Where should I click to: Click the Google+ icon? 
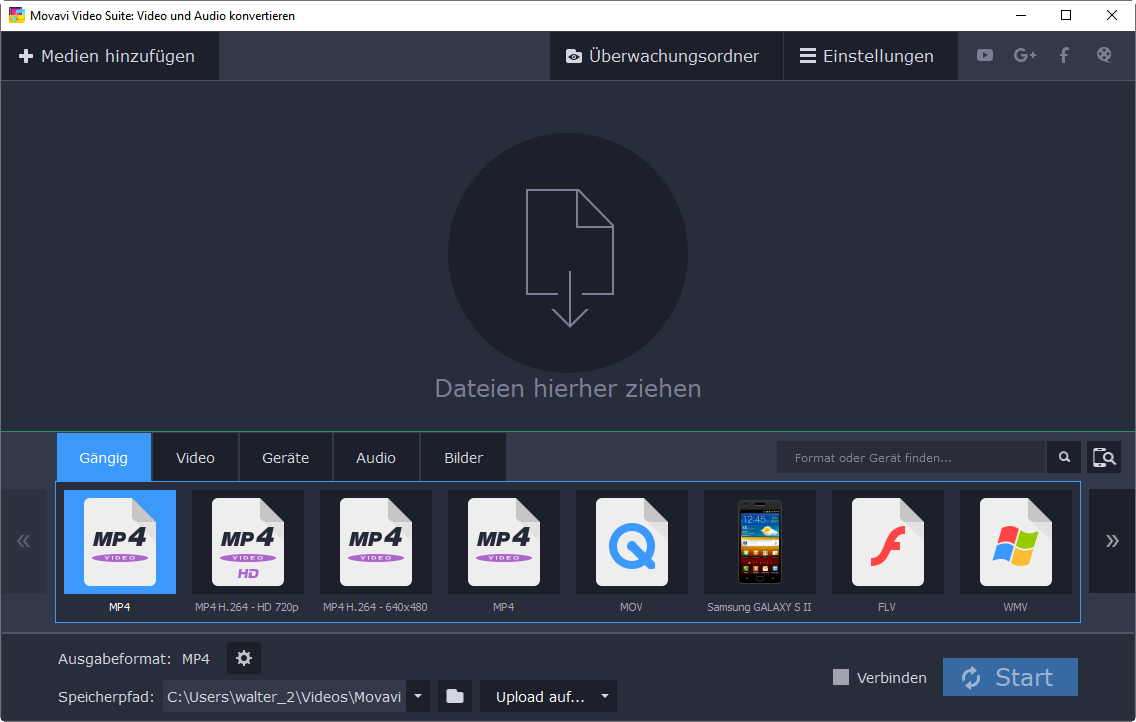[1025, 56]
